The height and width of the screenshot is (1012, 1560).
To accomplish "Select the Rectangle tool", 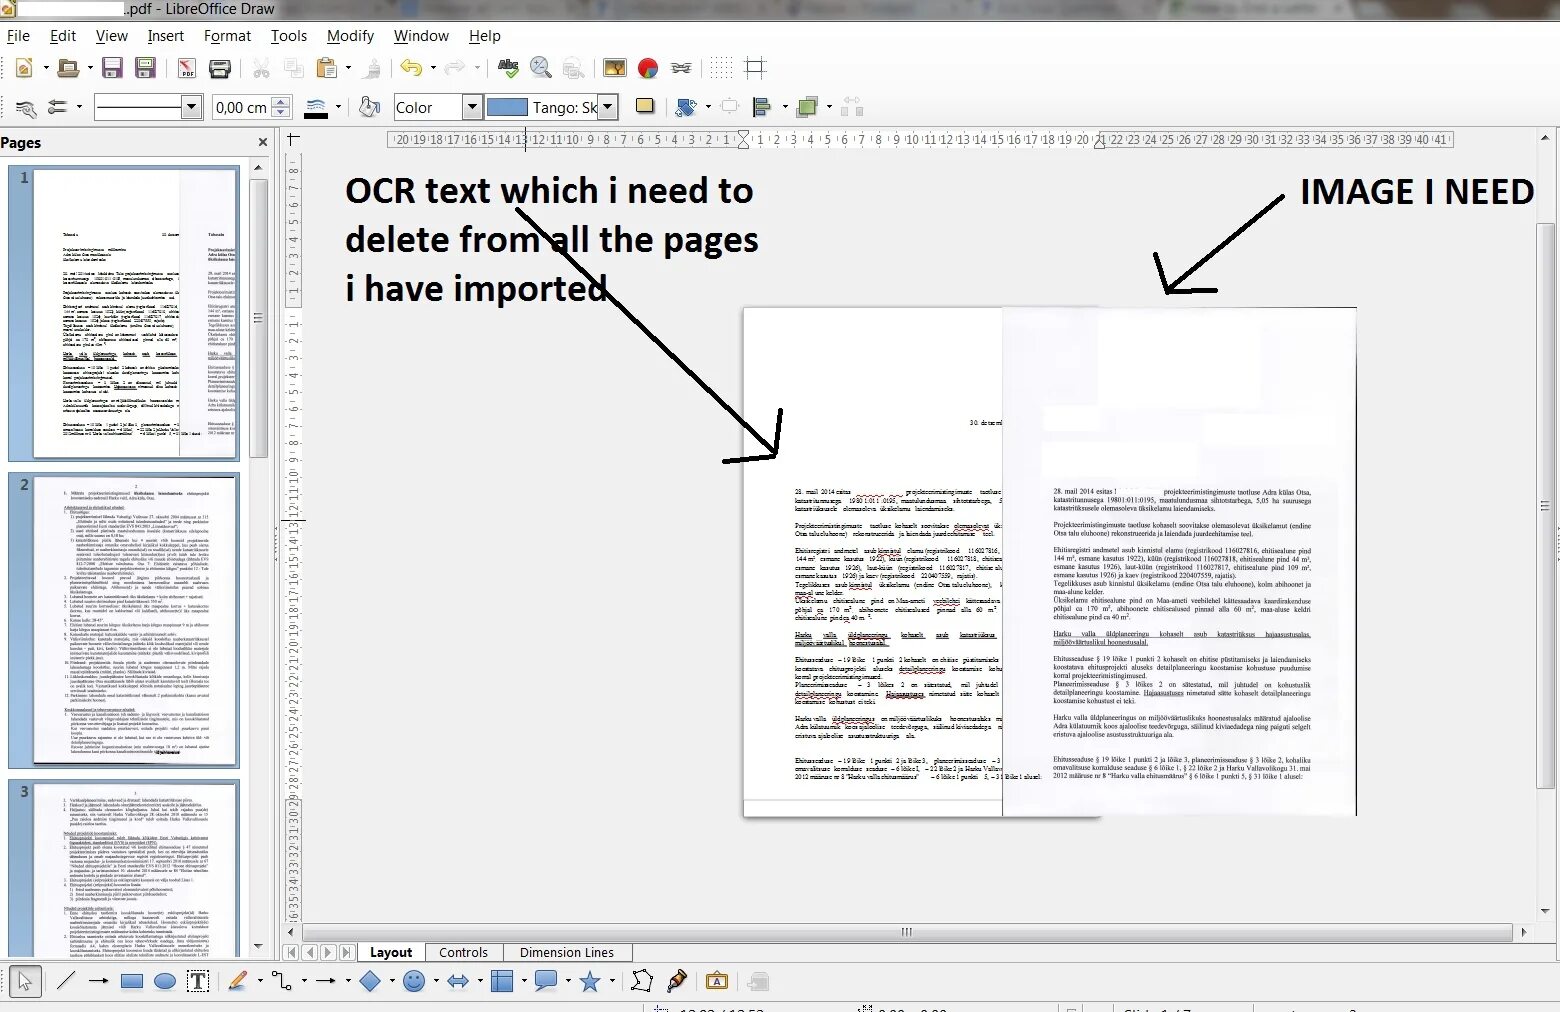I will pos(132,981).
